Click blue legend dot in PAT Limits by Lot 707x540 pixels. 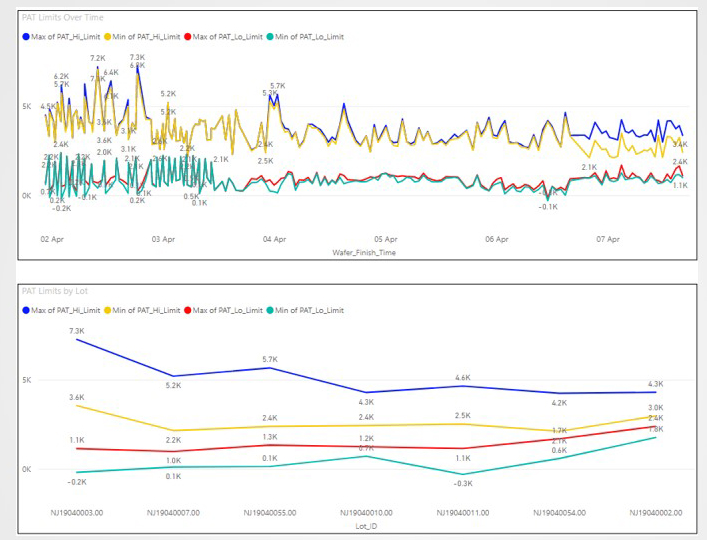coord(25,310)
